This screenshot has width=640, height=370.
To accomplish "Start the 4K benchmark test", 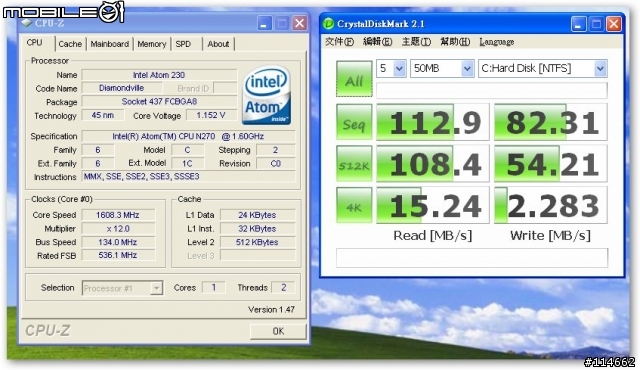I will tap(354, 206).
